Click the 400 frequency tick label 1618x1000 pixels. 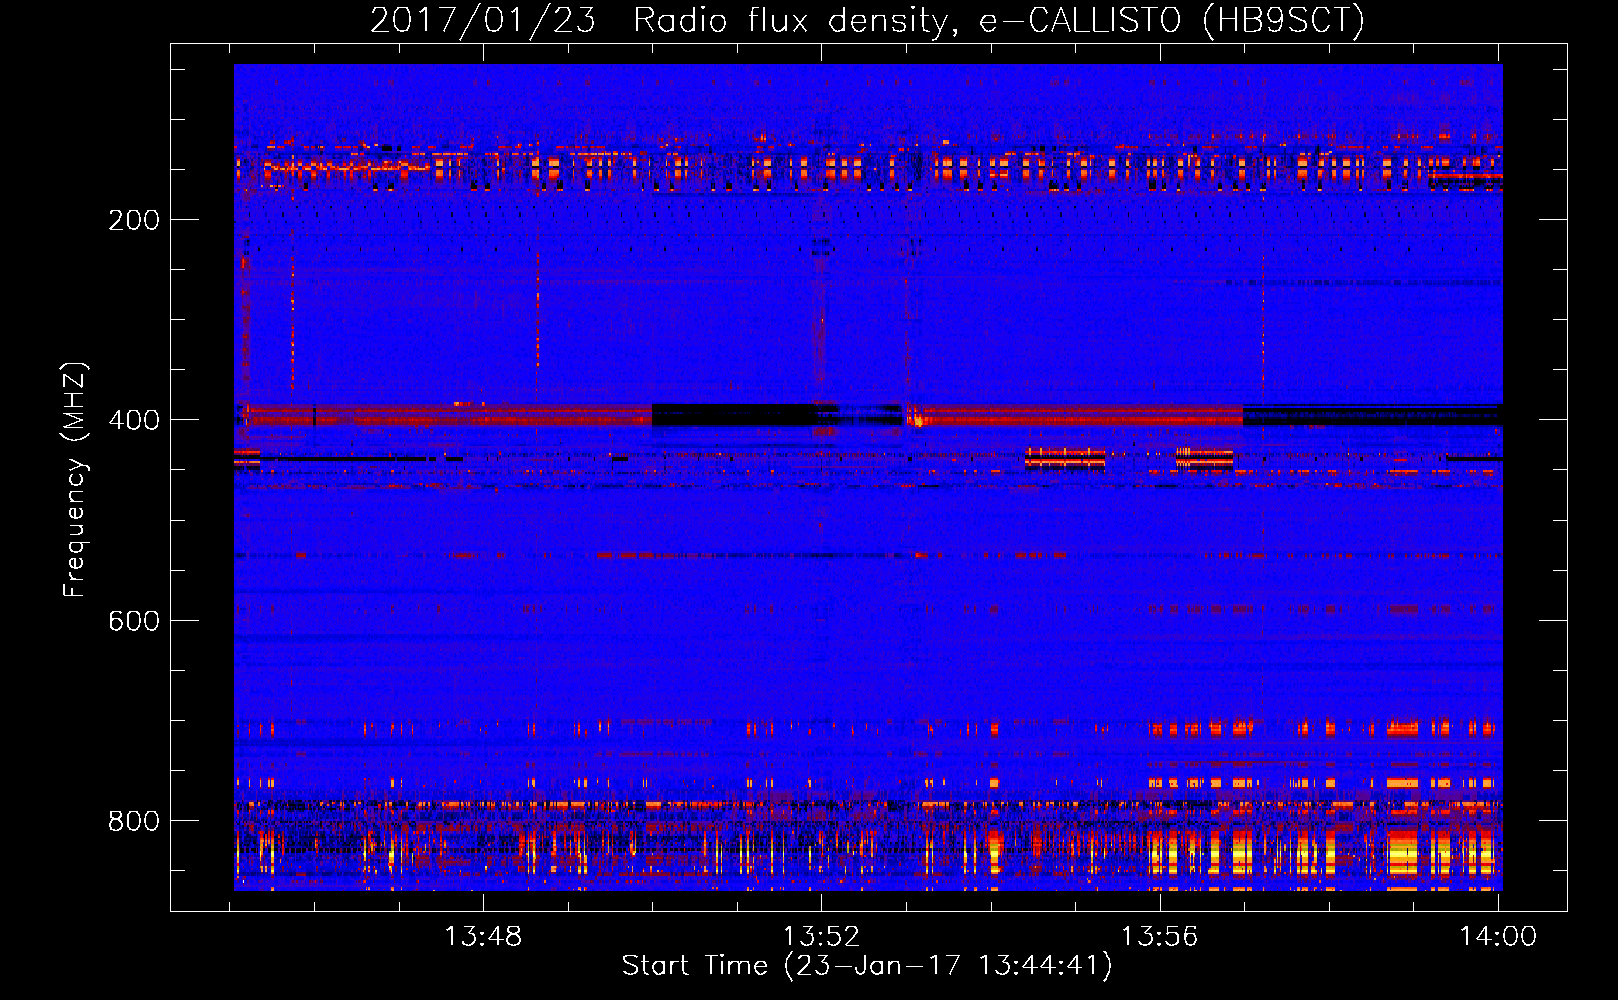coord(134,420)
